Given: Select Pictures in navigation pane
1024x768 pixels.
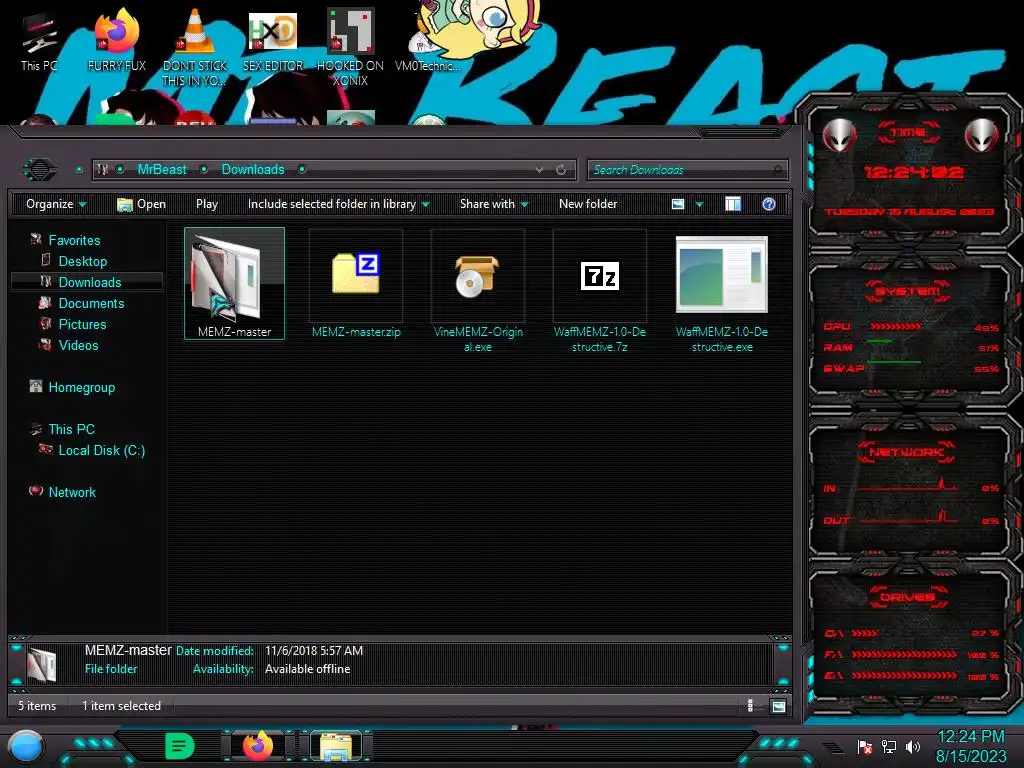Looking at the screenshot, I should coord(82,324).
